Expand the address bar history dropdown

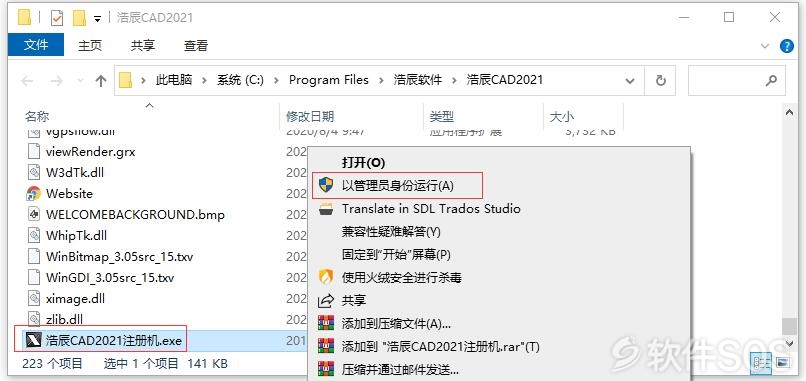point(630,81)
